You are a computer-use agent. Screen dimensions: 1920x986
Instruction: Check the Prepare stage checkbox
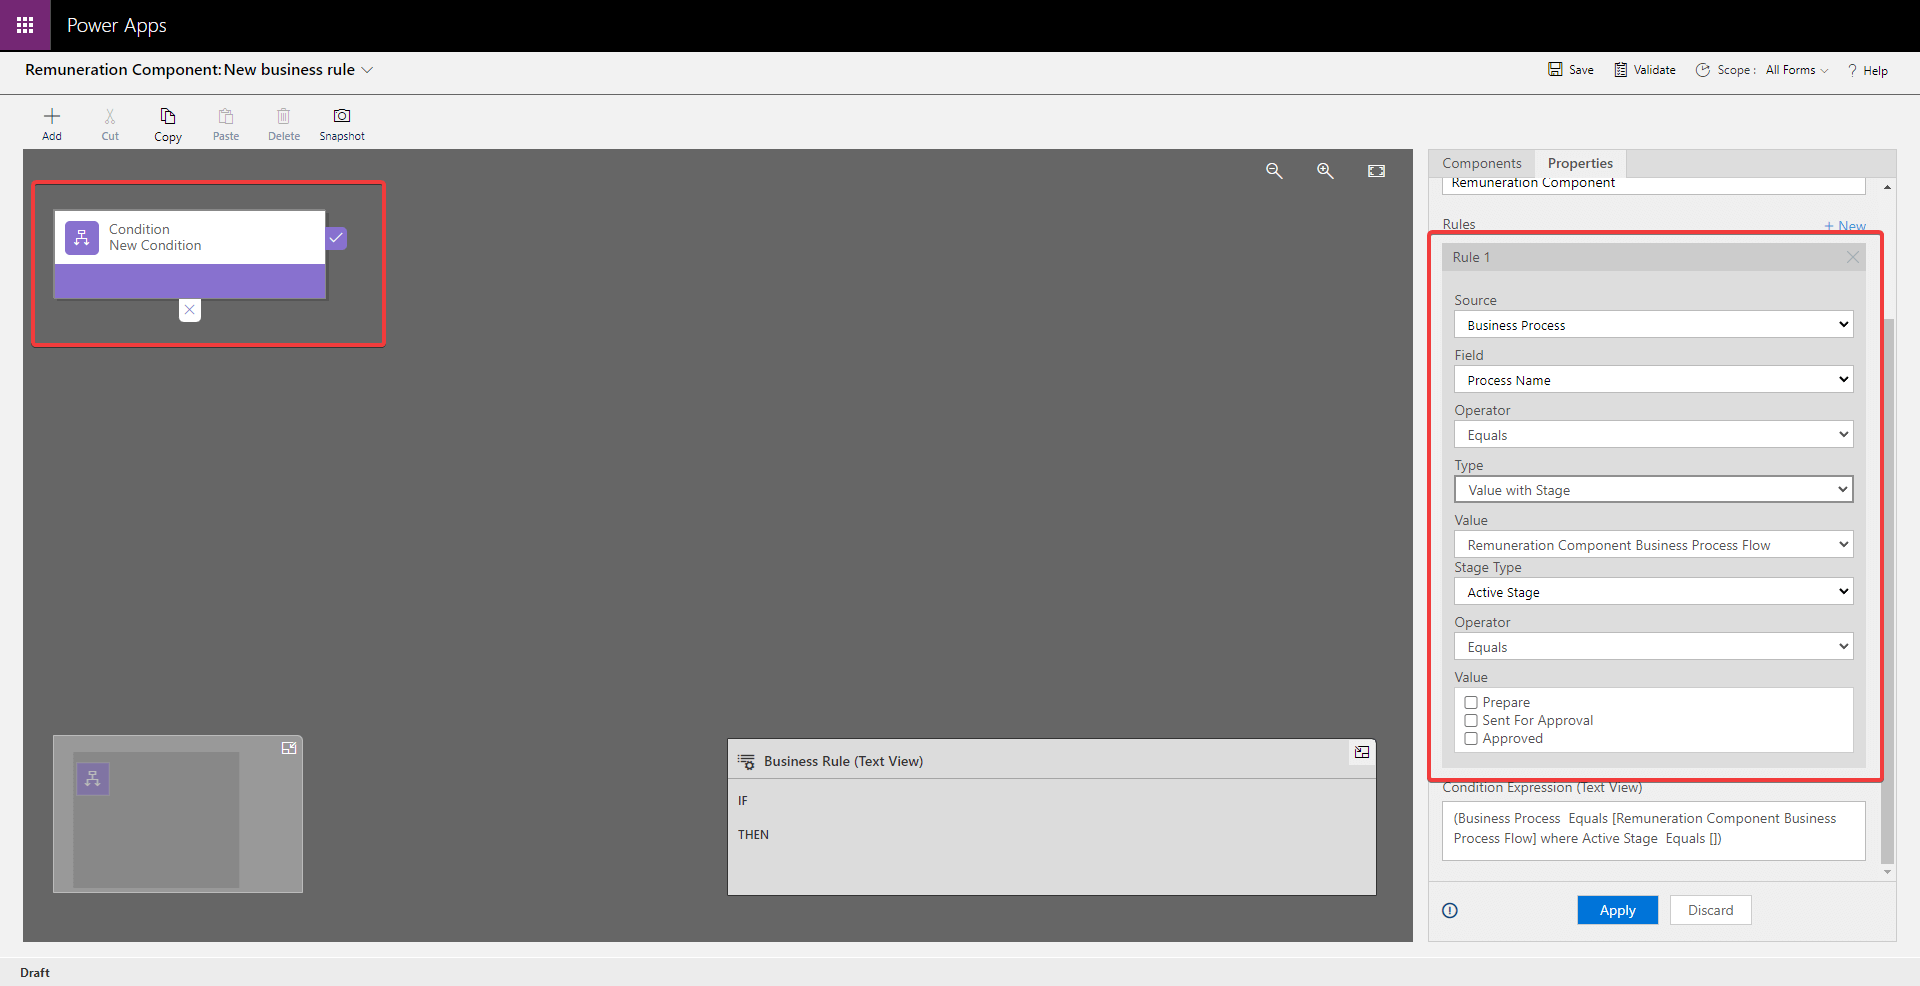(1471, 703)
